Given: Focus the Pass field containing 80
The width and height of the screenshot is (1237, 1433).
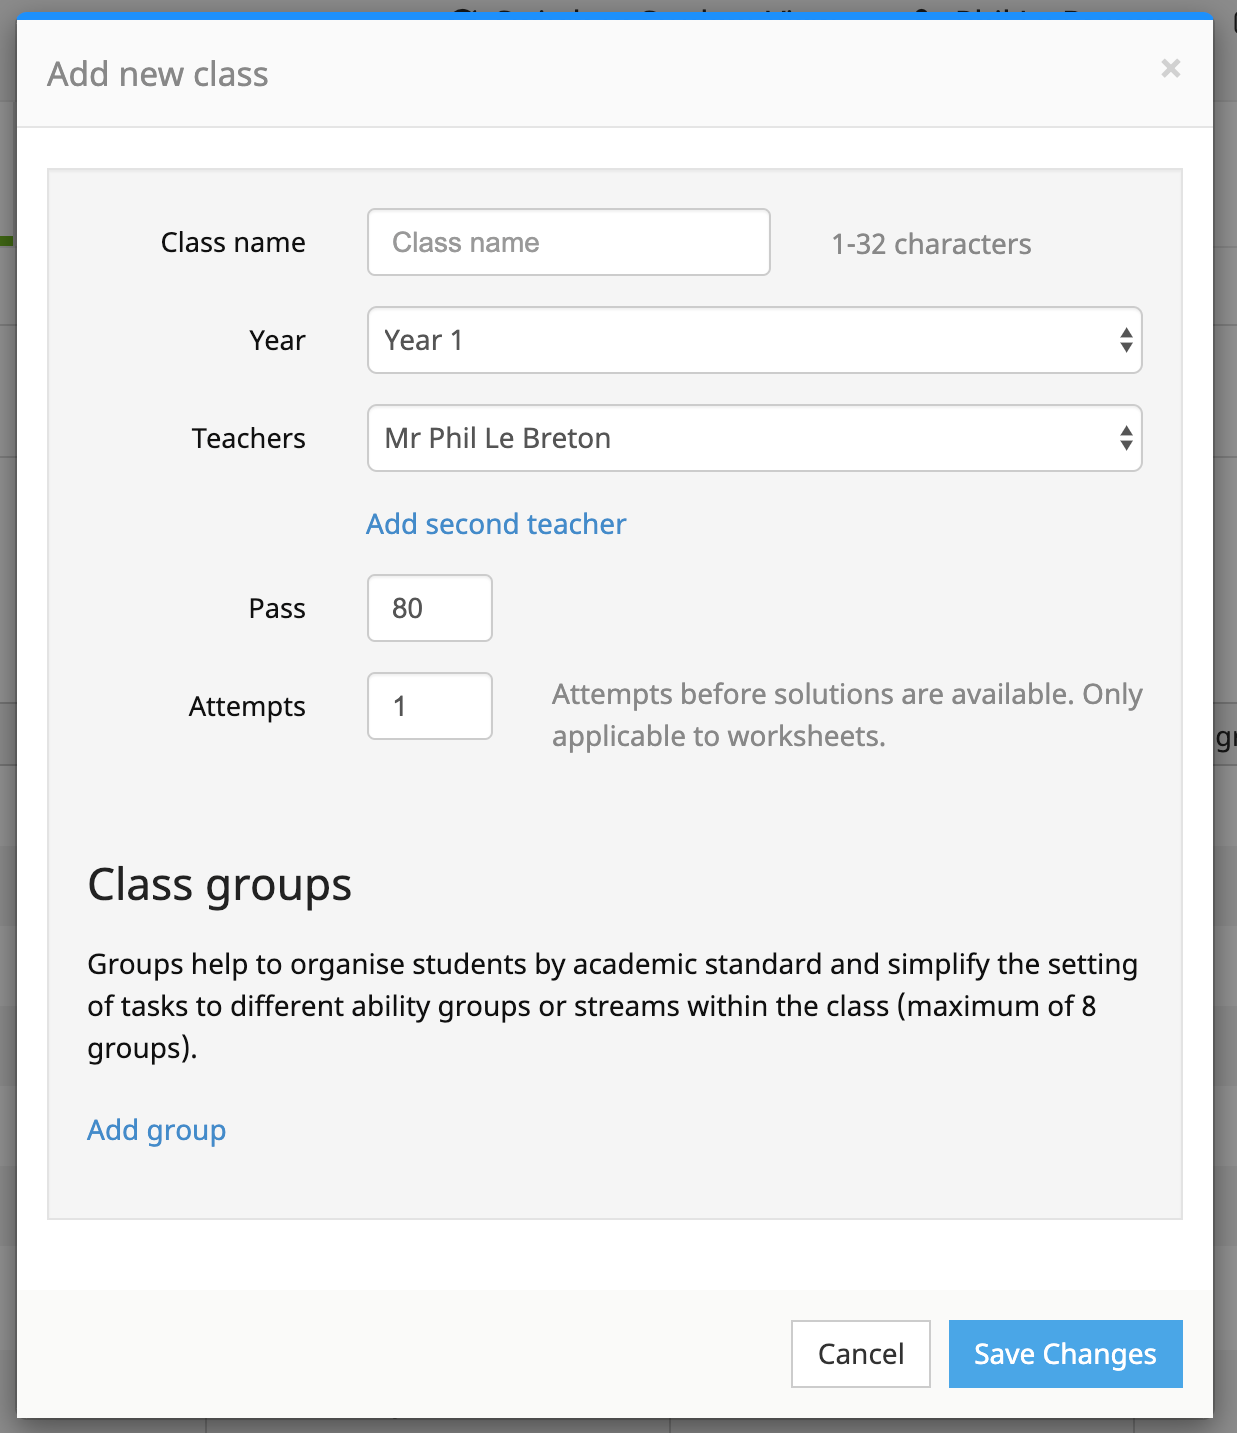Looking at the screenshot, I should click(x=429, y=608).
